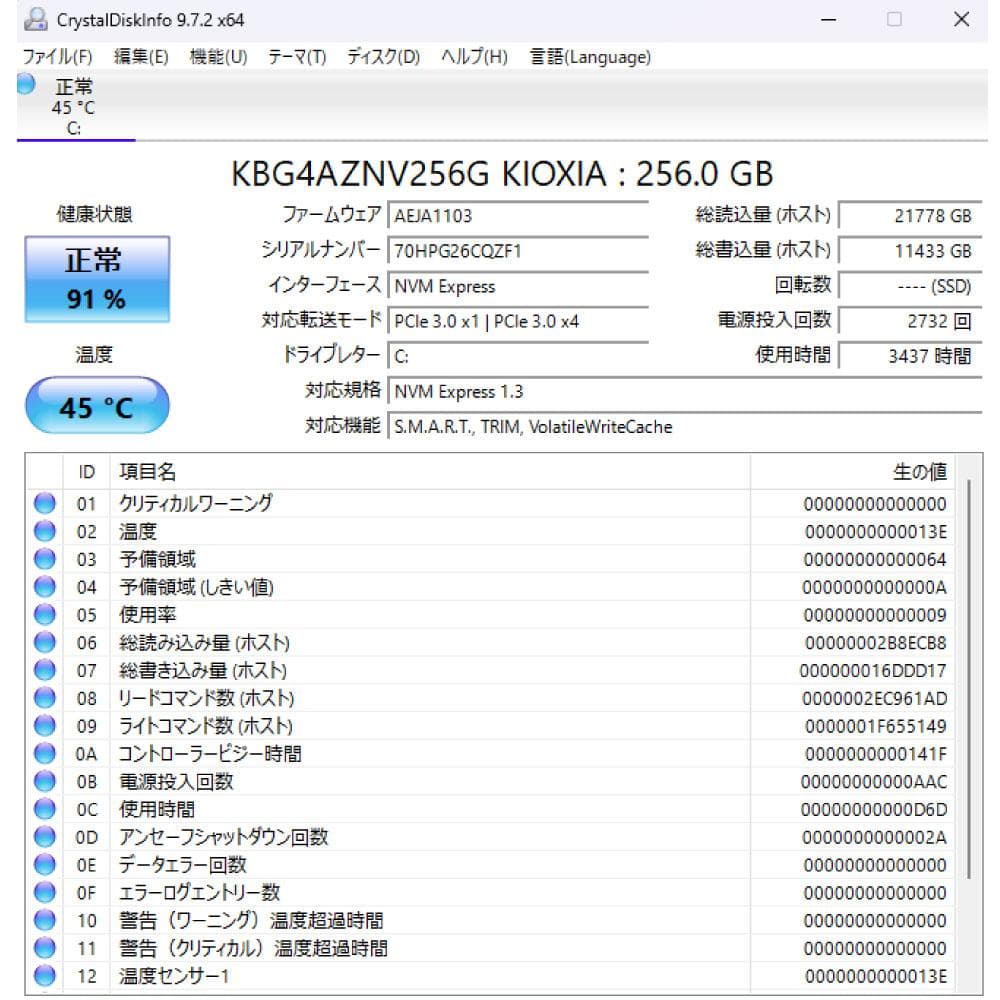Click the rotation rate value ---- (SSD)
The height and width of the screenshot is (1000, 1000).
(909, 286)
